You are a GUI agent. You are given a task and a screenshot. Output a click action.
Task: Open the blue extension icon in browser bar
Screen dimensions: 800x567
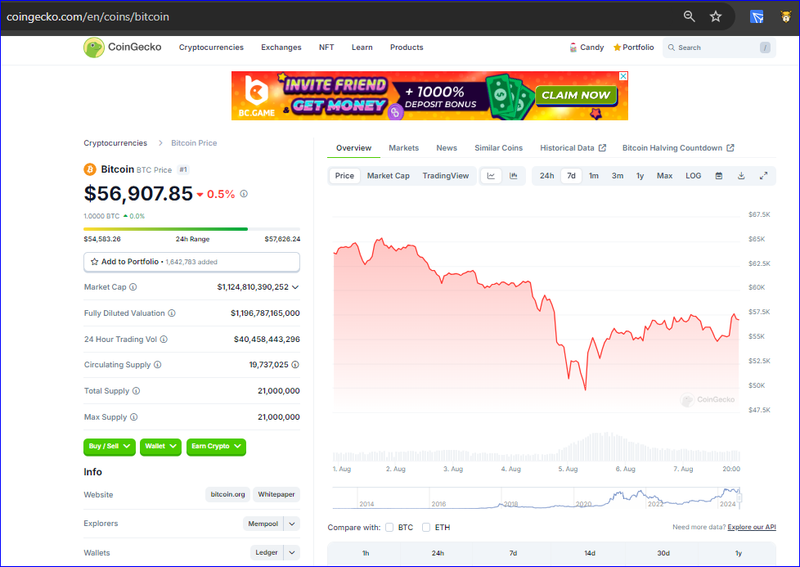pyautogui.click(x=757, y=17)
